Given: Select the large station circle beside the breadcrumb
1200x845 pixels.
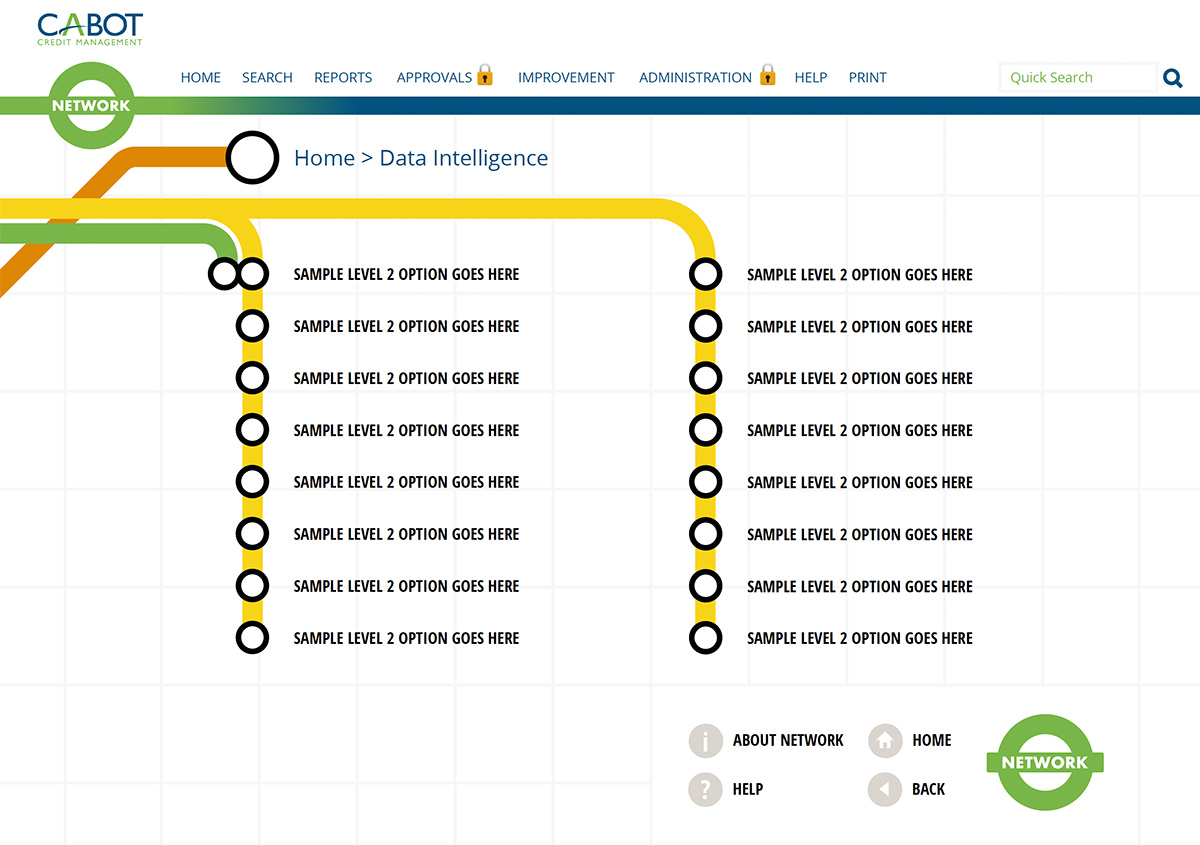Looking at the screenshot, I should tap(252, 158).
